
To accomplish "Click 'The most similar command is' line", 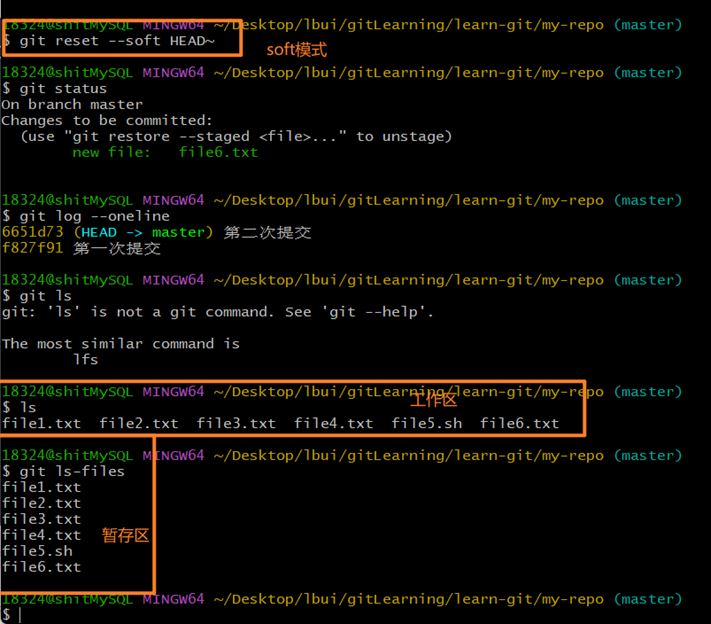I will tap(121, 344).
